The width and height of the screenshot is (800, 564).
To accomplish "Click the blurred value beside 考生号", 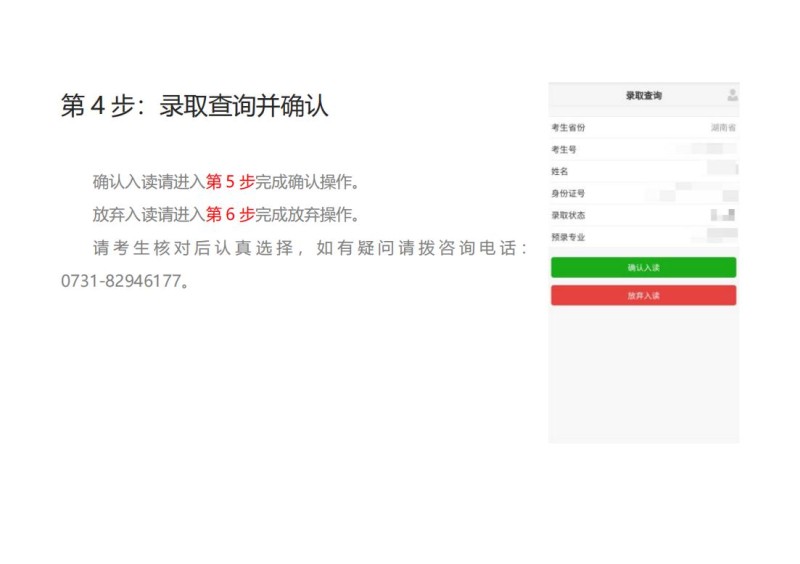I will tap(715, 150).
